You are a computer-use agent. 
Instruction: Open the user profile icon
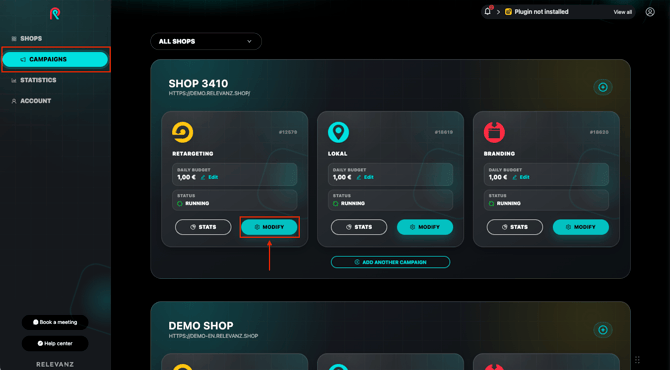(650, 12)
